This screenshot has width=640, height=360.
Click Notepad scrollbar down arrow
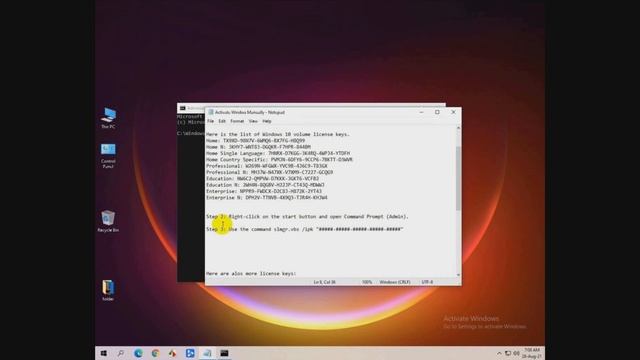pyautogui.click(x=458, y=275)
